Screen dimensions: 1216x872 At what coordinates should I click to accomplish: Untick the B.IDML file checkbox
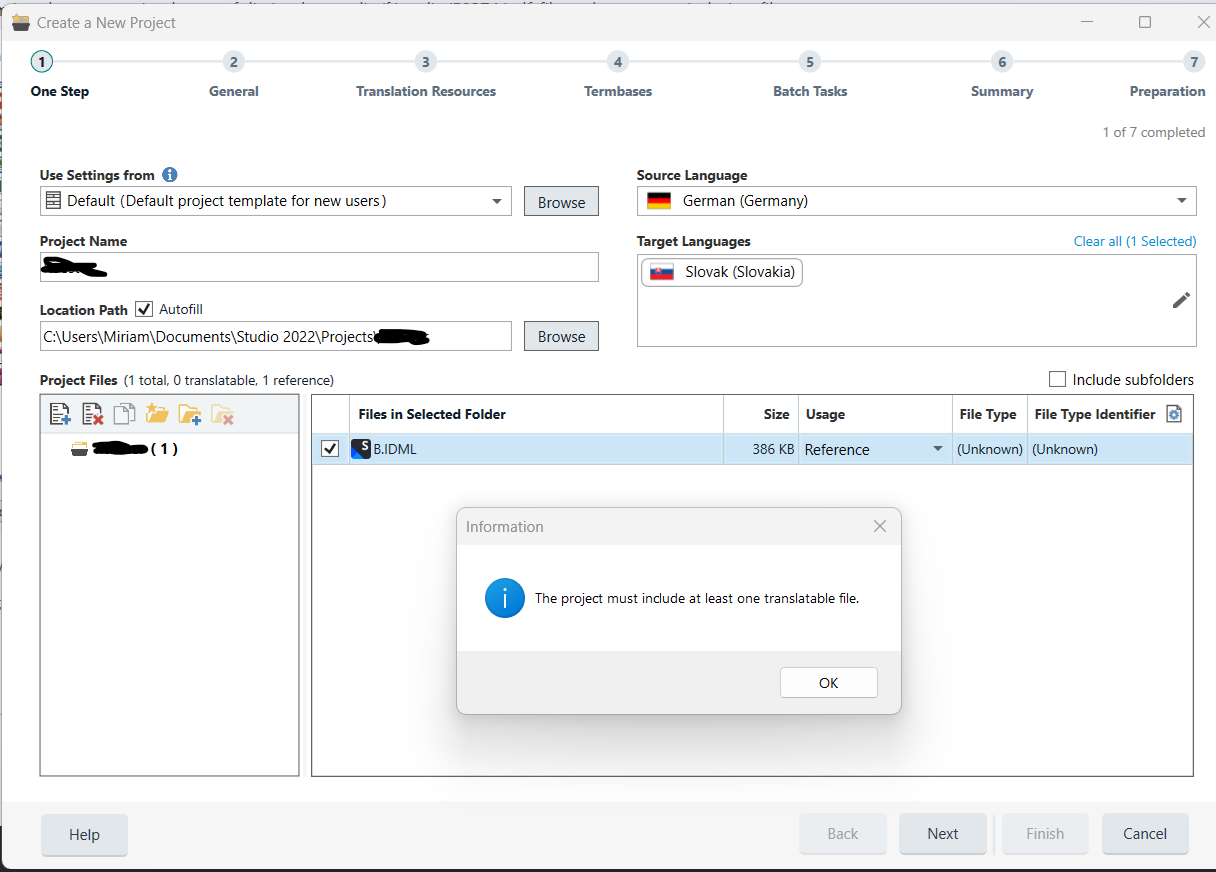330,449
